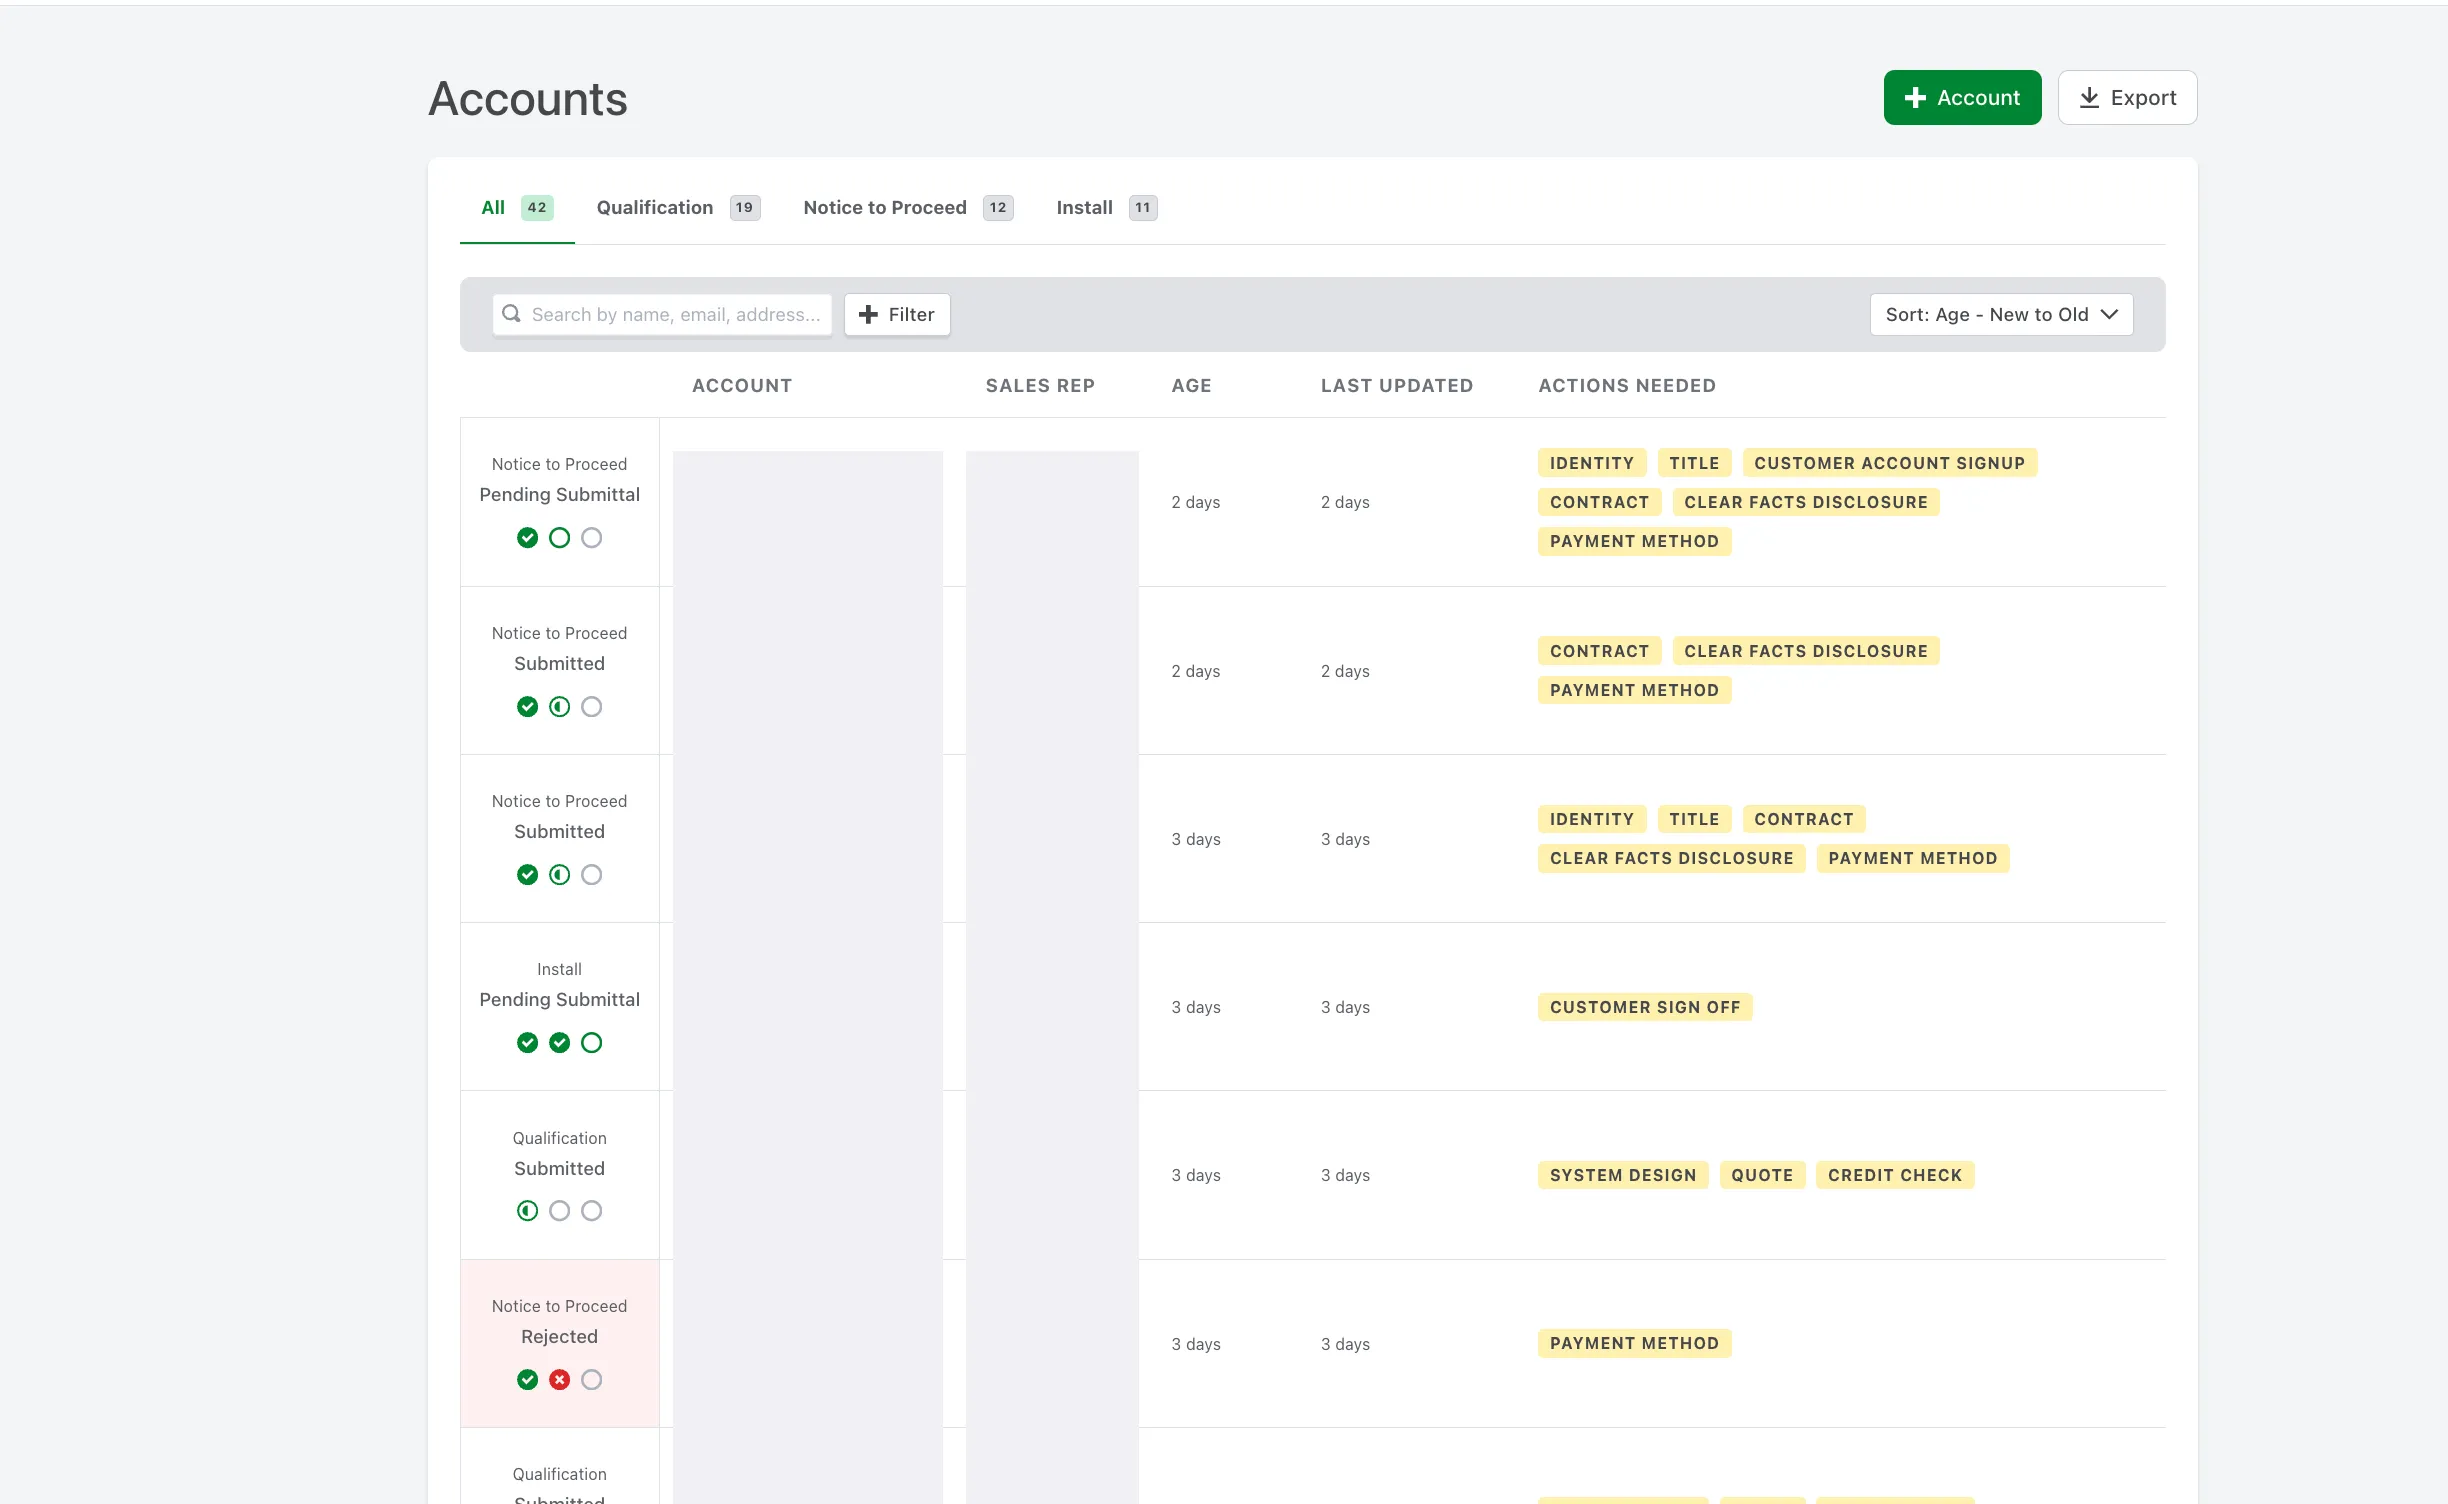This screenshot has height=1504, width=2448.
Task: Click the ACCOUNT column header
Action: (742, 385)
